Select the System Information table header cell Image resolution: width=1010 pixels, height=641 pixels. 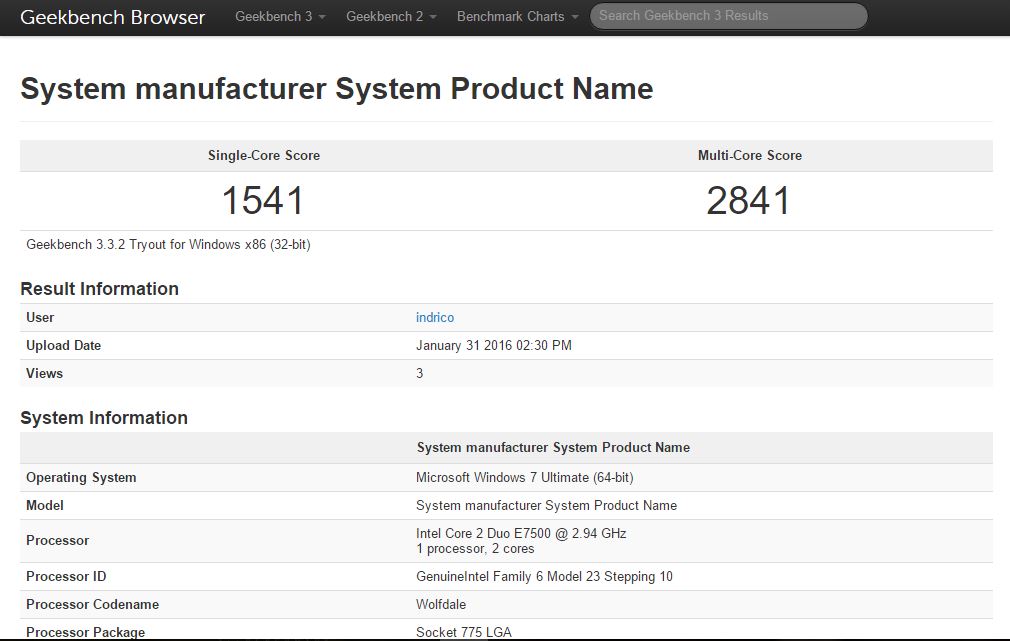tap(553, 448)
